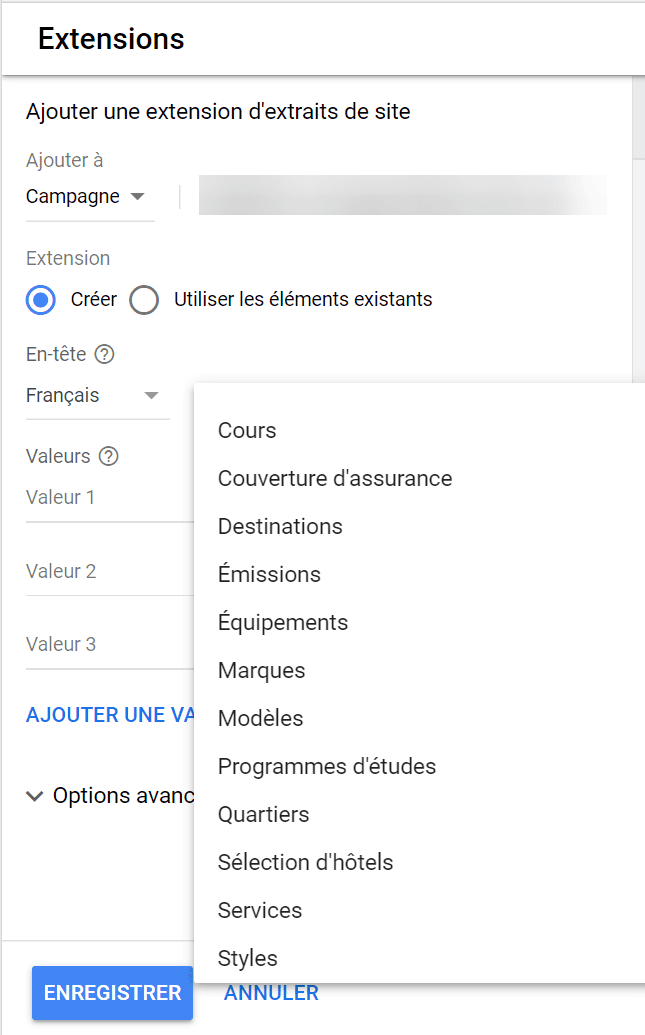Select Modèles header type
645x1035 pixels.
[x=260, y=718]
